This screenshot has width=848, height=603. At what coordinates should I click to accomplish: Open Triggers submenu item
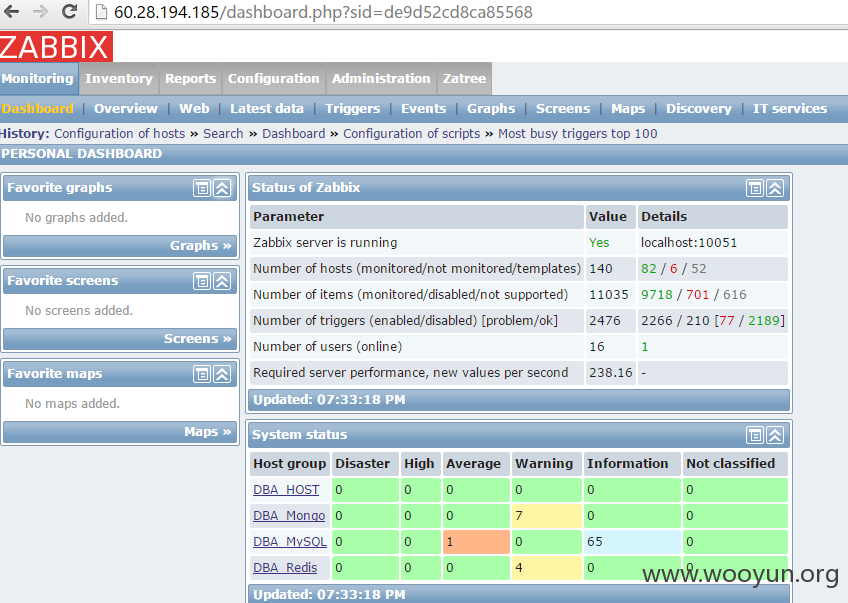[353, 109]
